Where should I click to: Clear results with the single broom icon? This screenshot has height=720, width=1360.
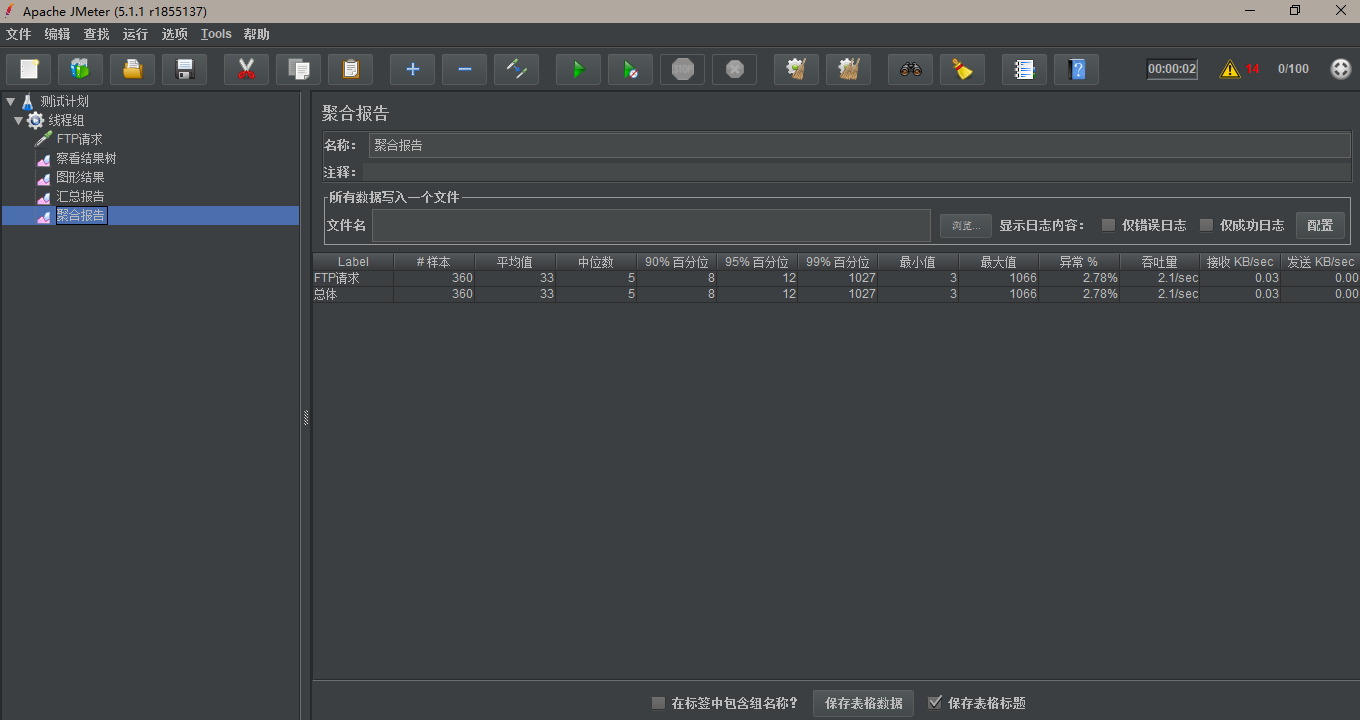pyautogui.click(x=796, y=69)
